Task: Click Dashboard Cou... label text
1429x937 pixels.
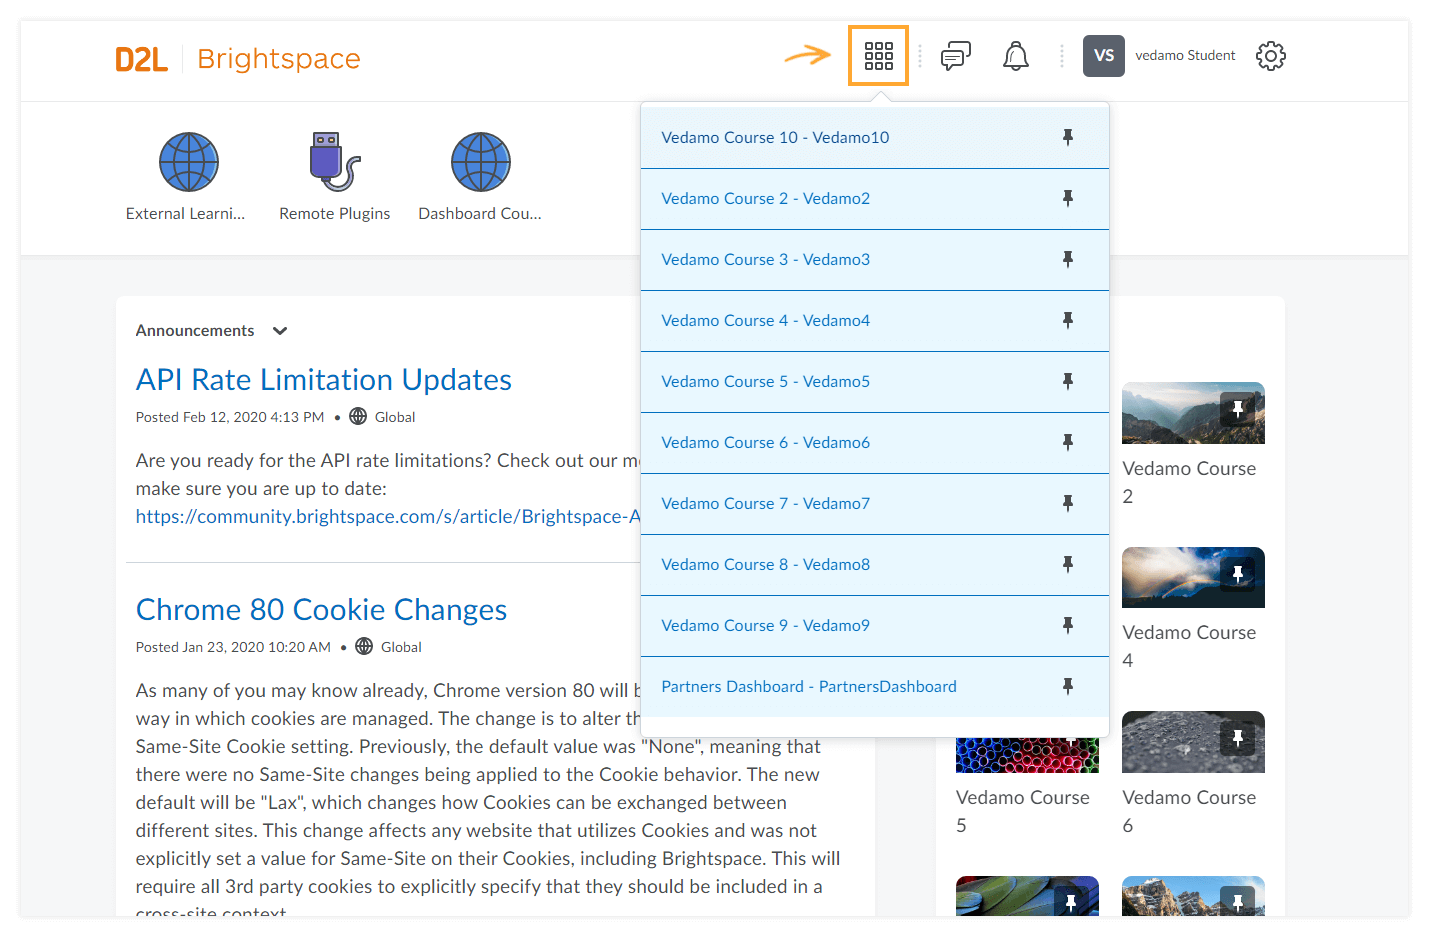Action: tap(480, 214)
